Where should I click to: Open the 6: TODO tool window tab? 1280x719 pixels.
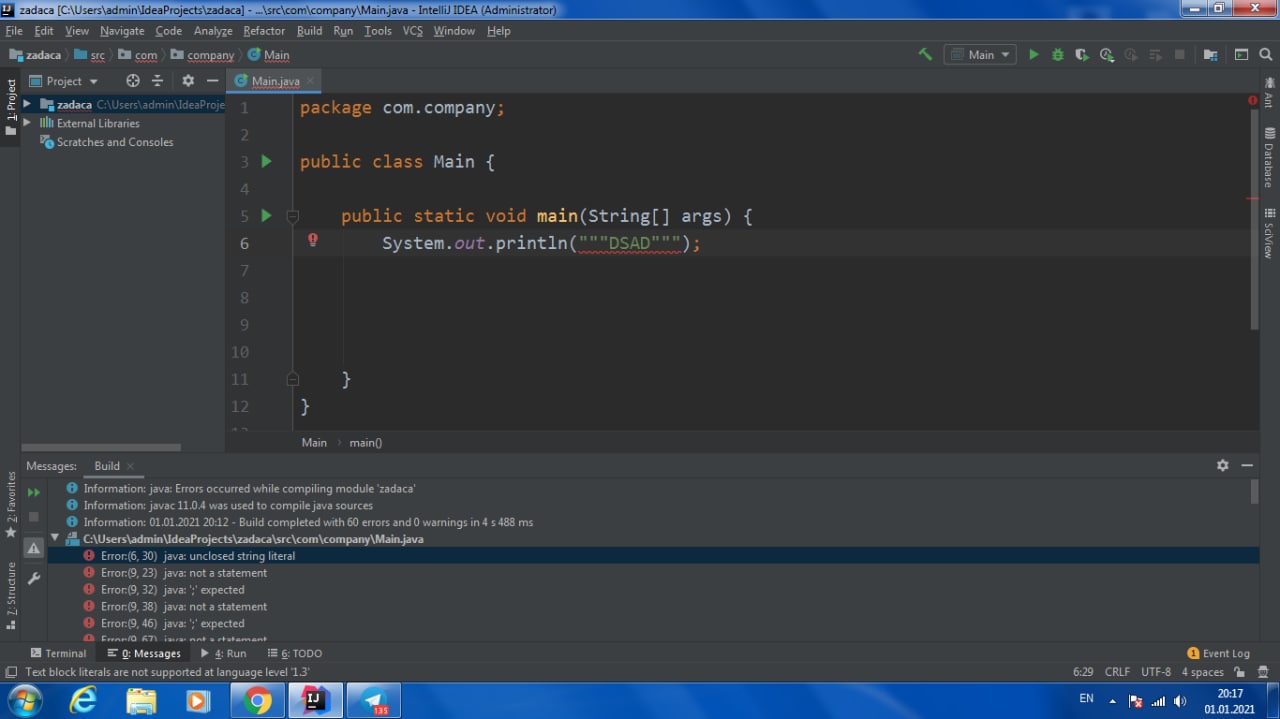tap(294, 653)
